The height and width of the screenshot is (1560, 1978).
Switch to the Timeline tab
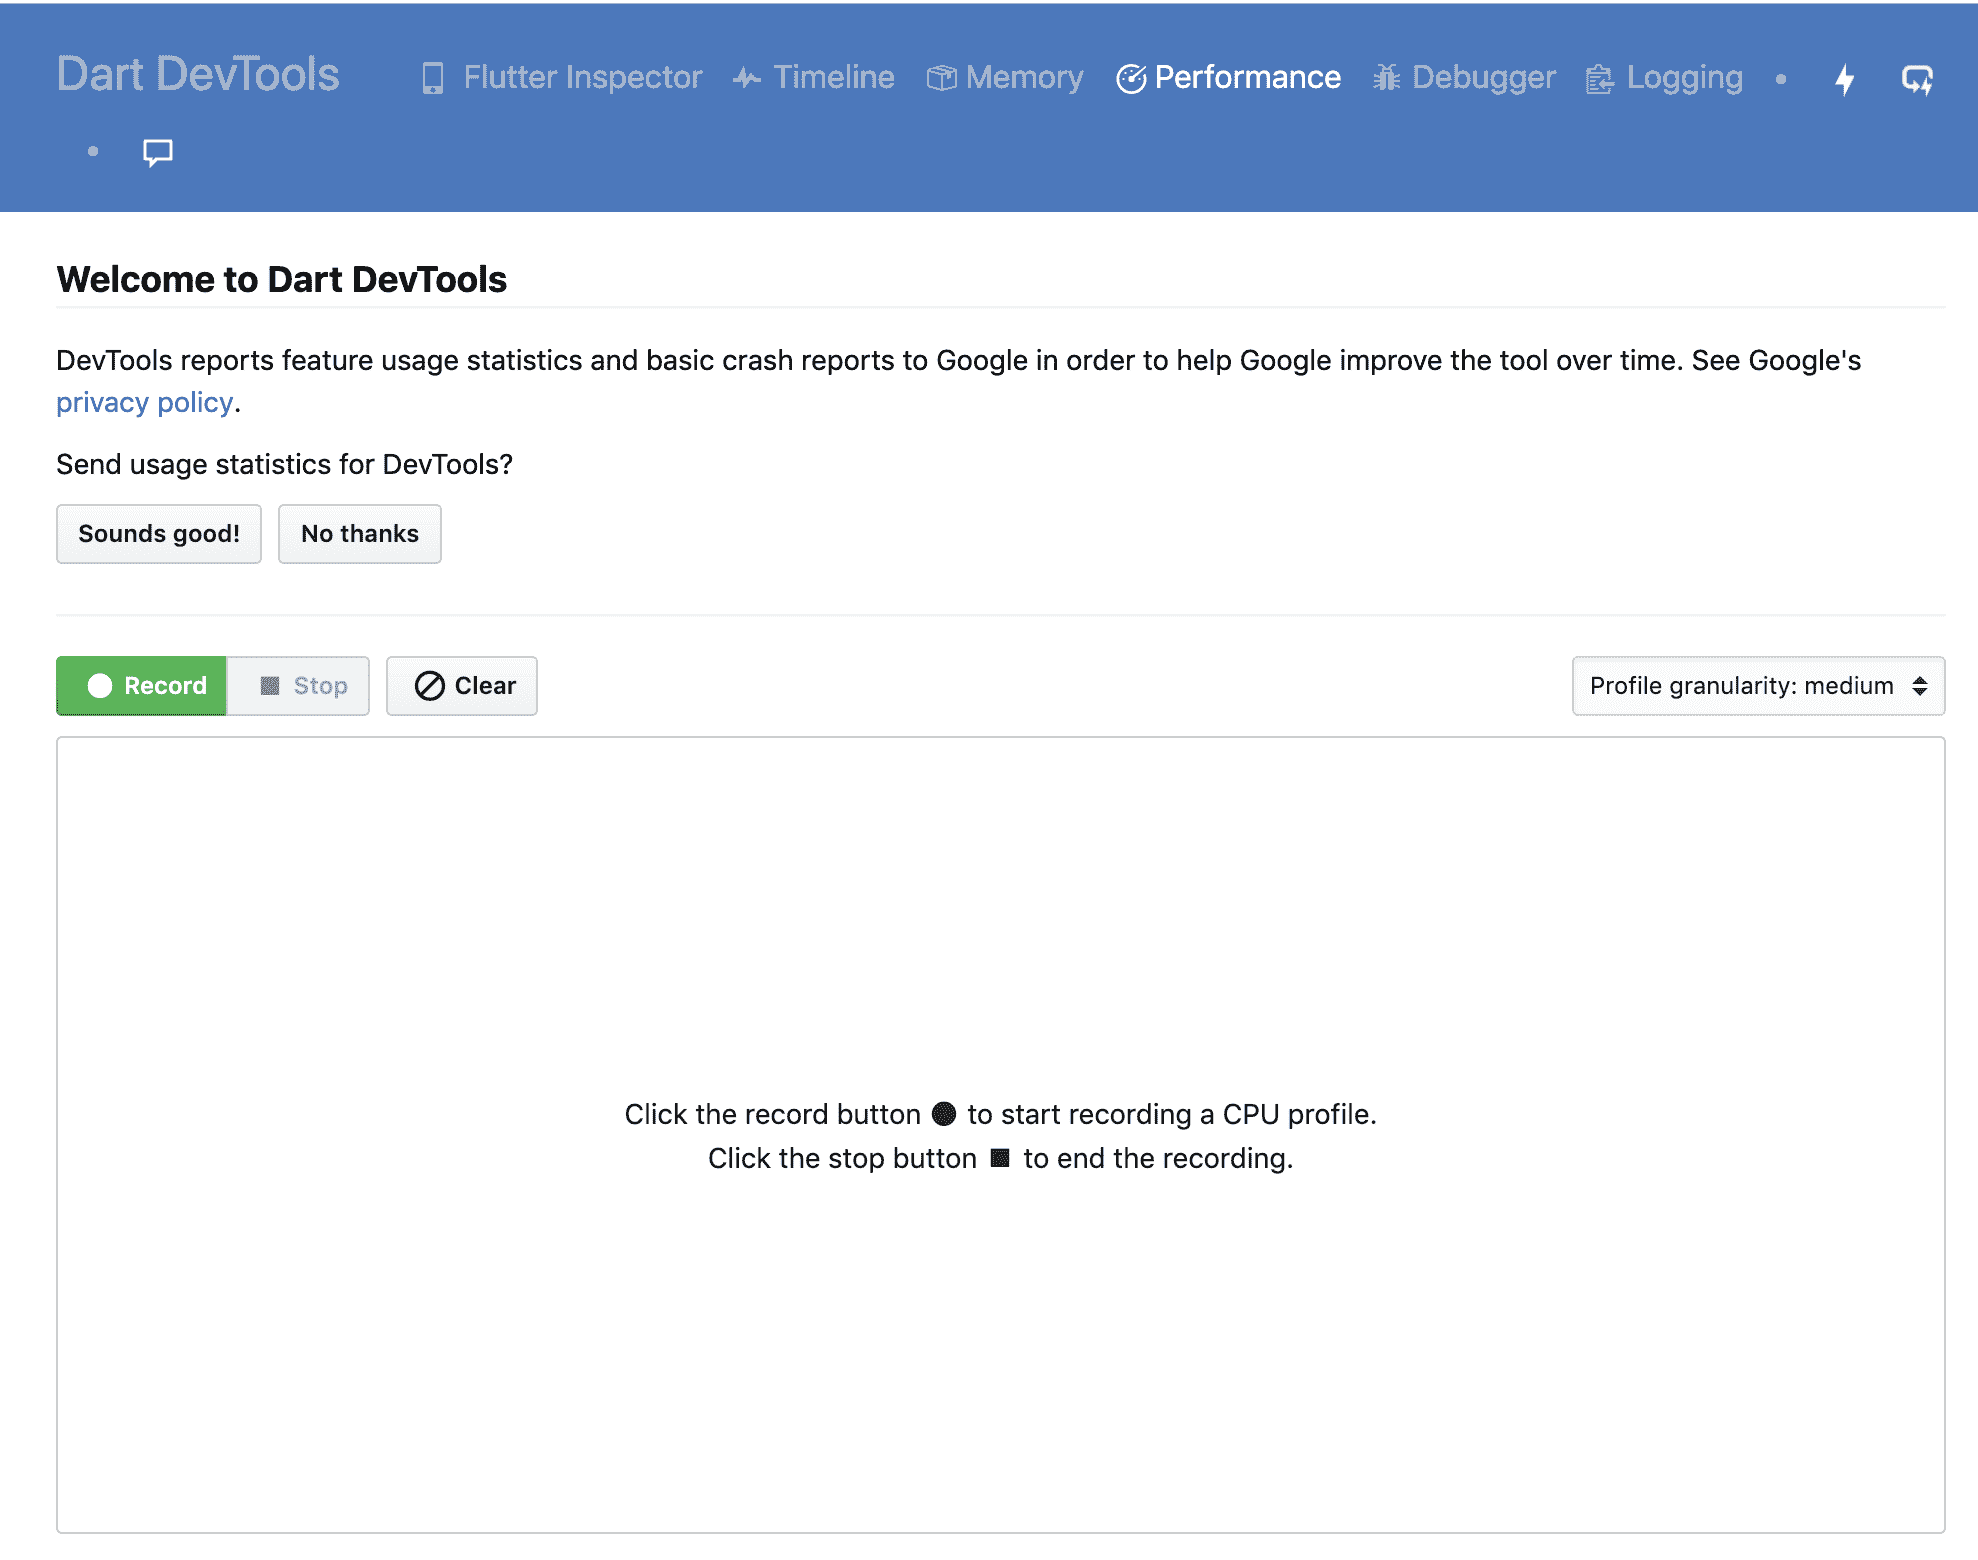[x=833, y=78]
